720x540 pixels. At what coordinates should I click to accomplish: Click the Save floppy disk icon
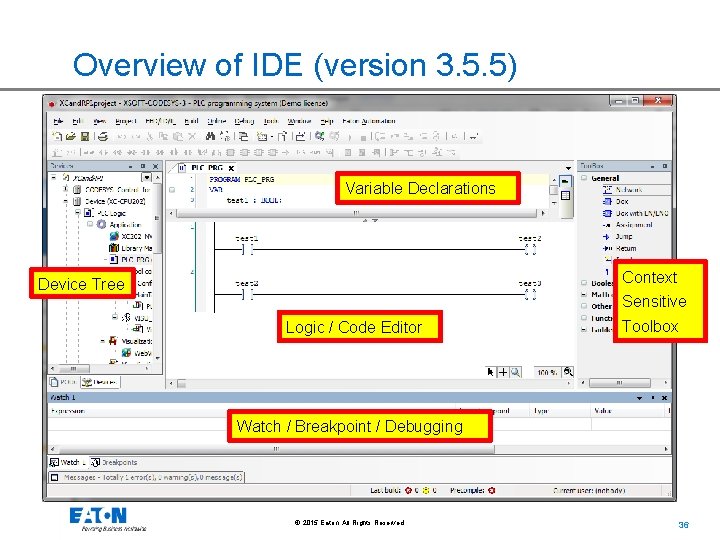click(x=85, y=136)
